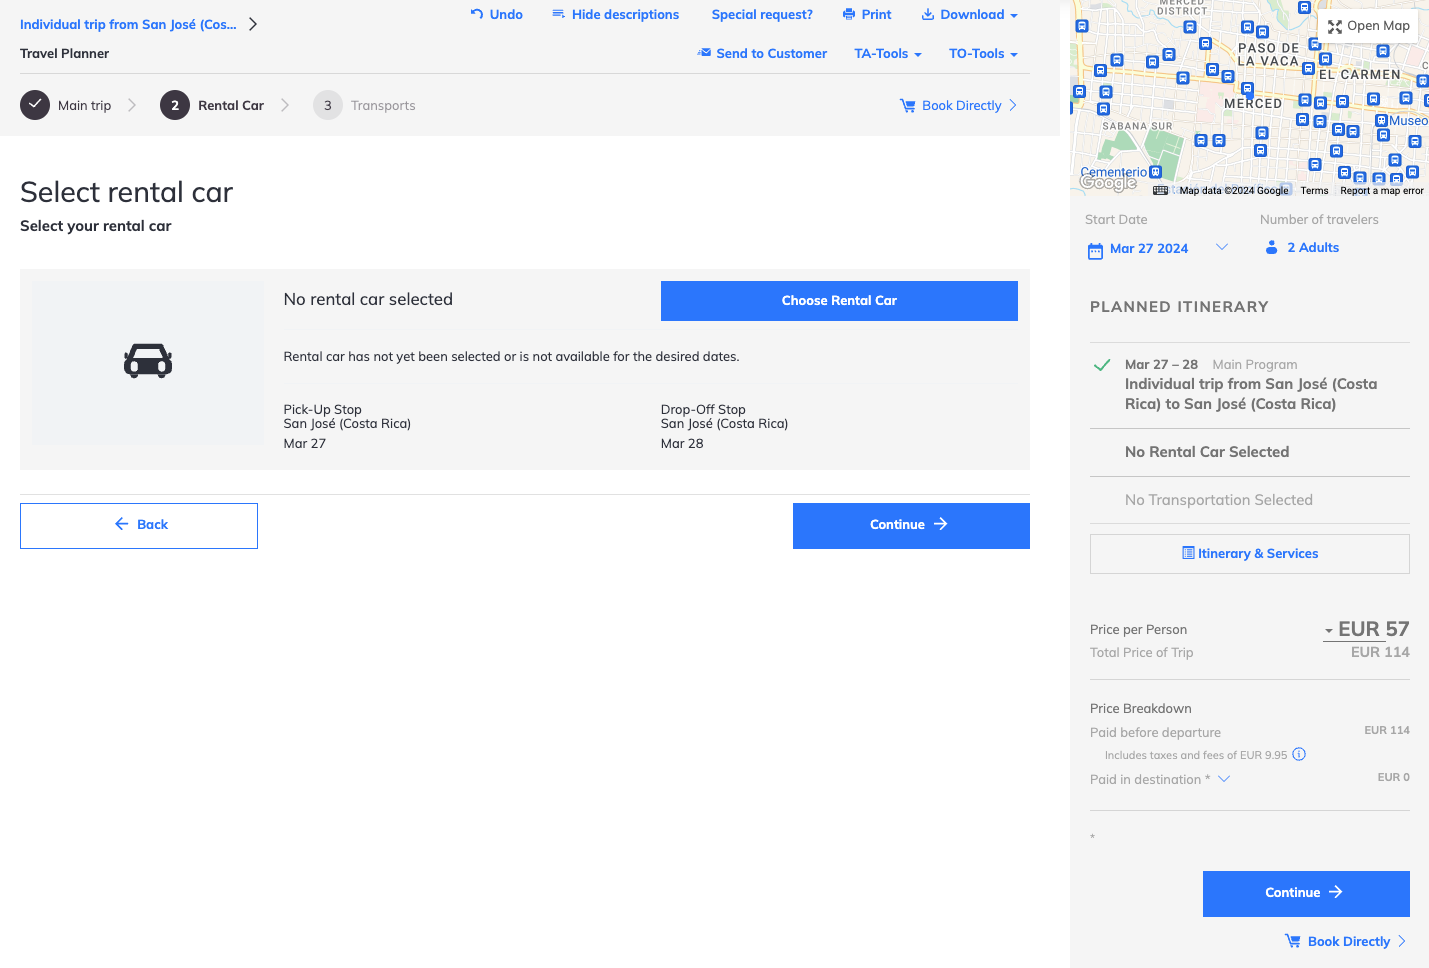Click the arrow in the sidebar Continue button
The height and width of the screenshot is (968, 1429).
(x=1336, y=892)
